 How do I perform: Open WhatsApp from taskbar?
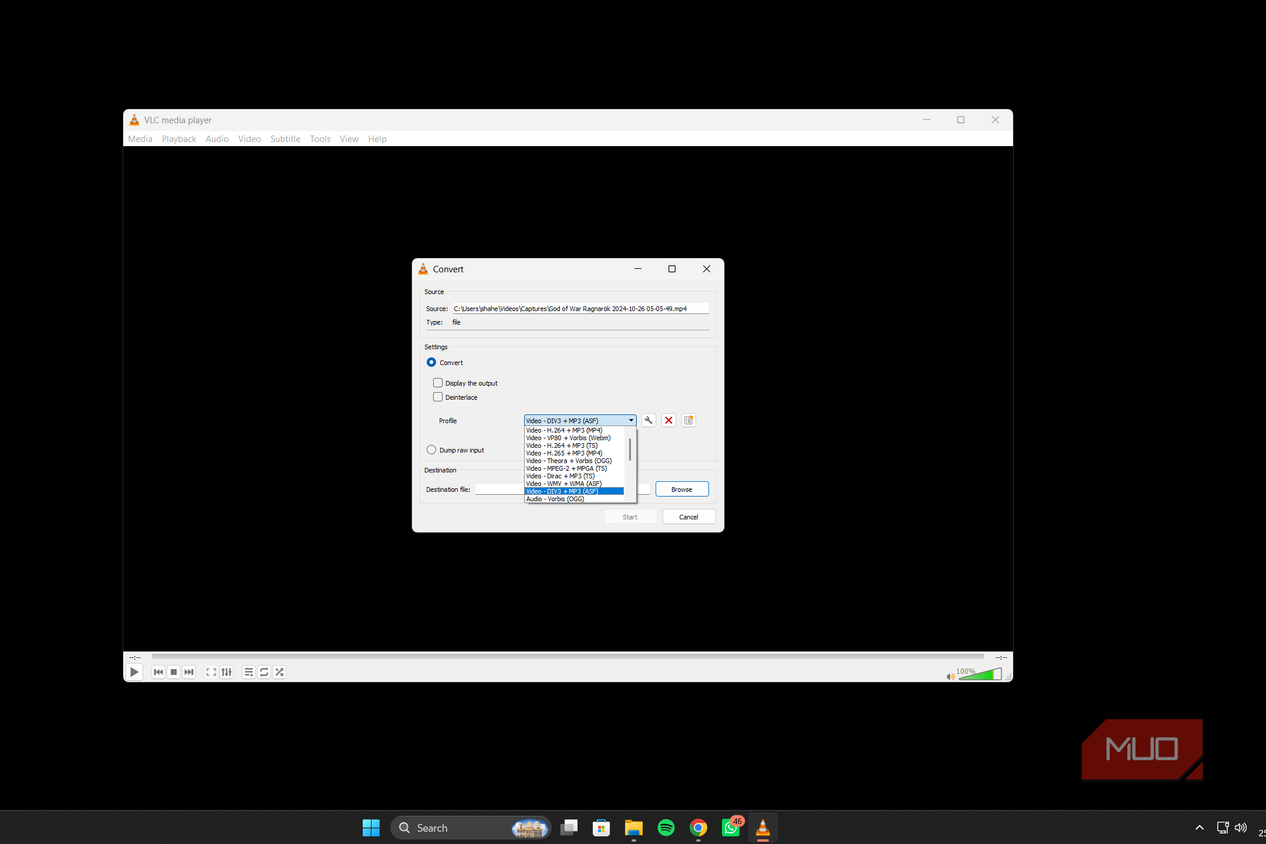[731, 828]
